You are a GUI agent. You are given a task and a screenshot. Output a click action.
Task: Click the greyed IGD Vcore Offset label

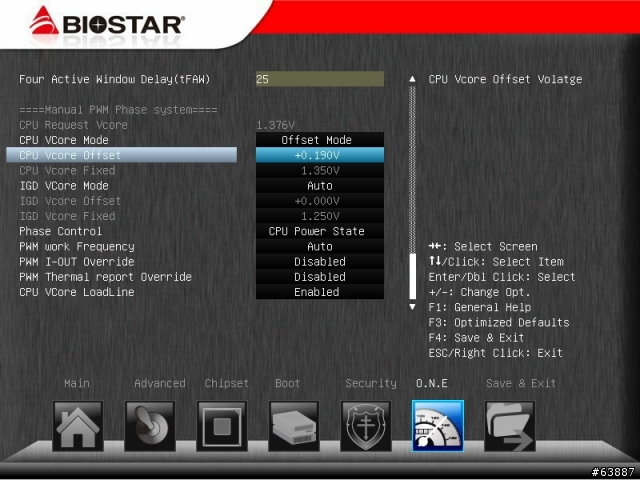click(70, 201)
